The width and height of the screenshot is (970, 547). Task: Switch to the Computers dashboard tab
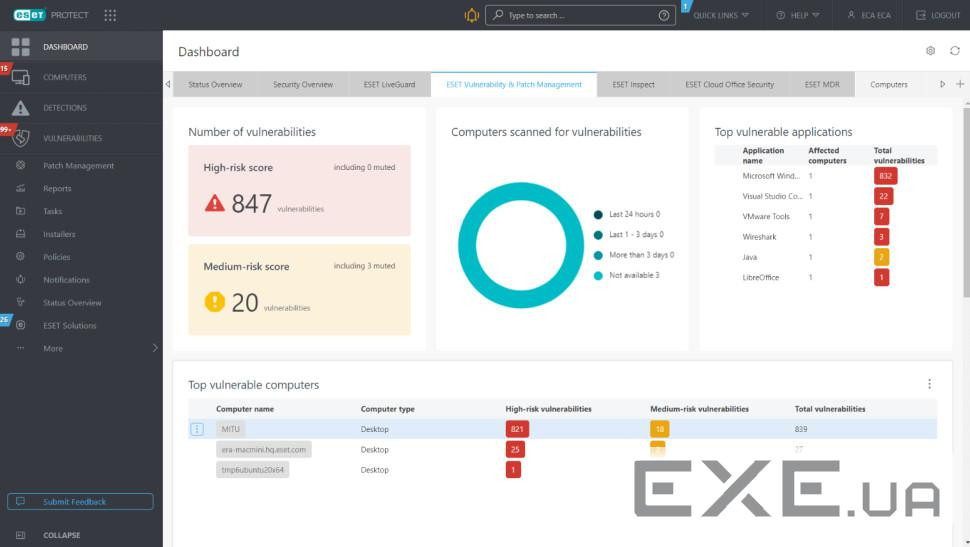[889, 84]
